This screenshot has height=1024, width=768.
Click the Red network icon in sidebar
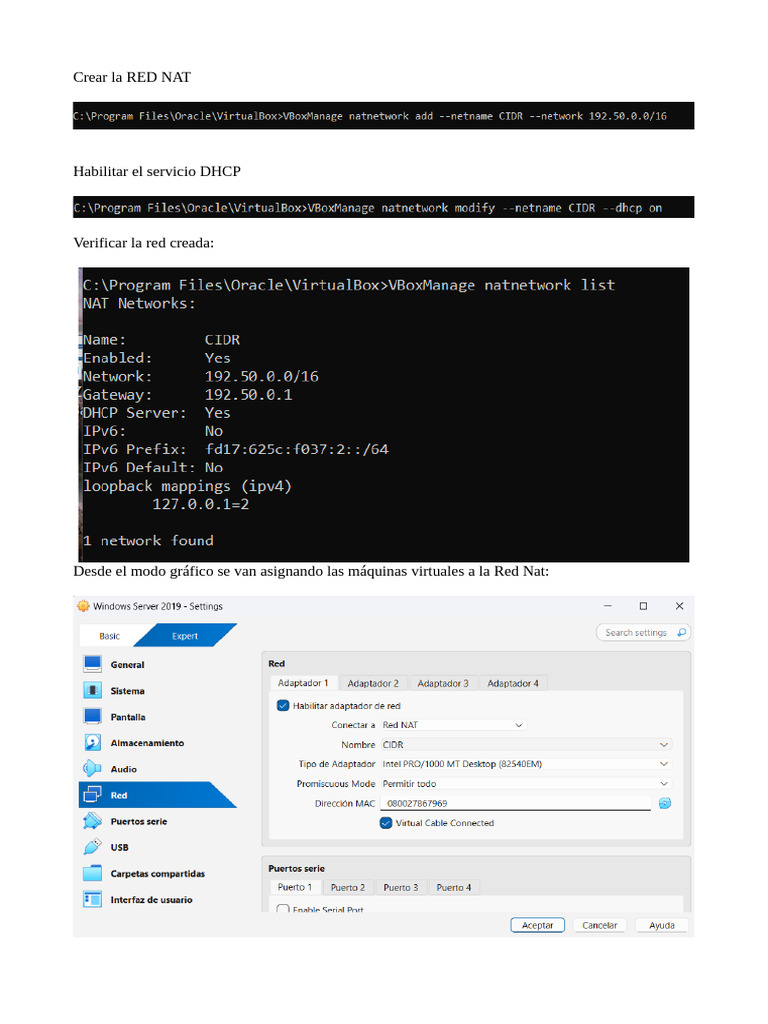click(x=93, y=795)
